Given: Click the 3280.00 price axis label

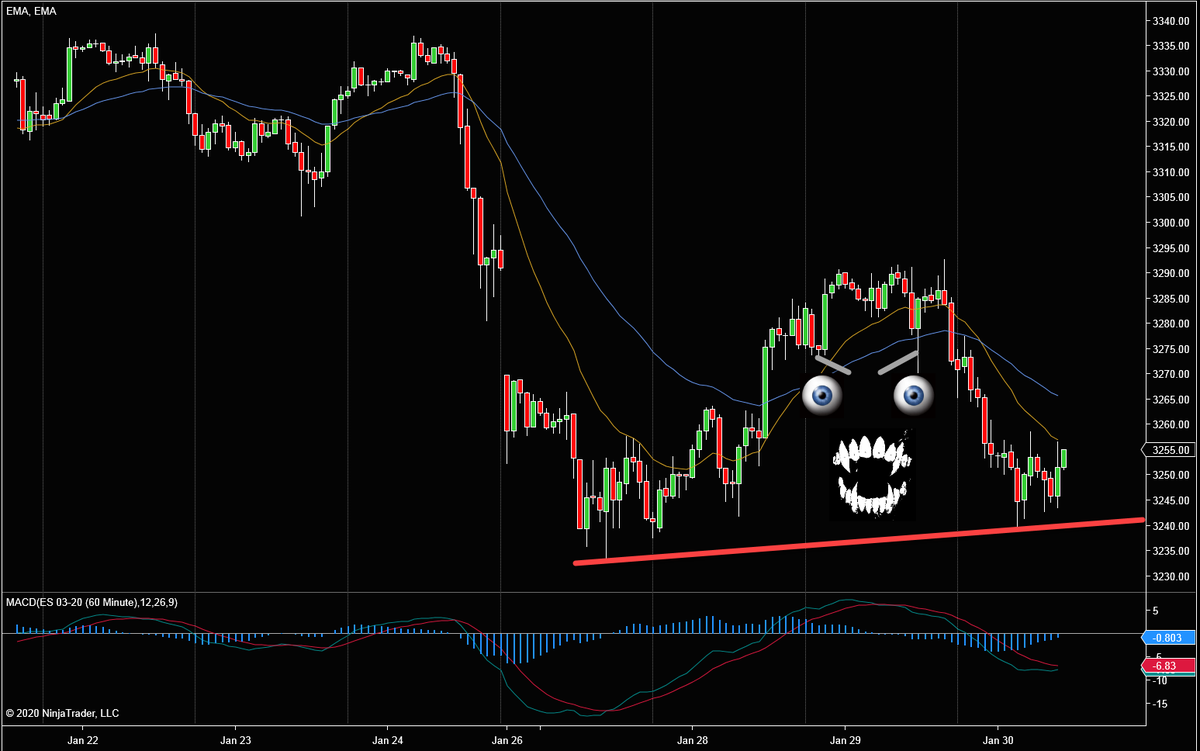Looking at the screenshot, I should click(1172, 324).
